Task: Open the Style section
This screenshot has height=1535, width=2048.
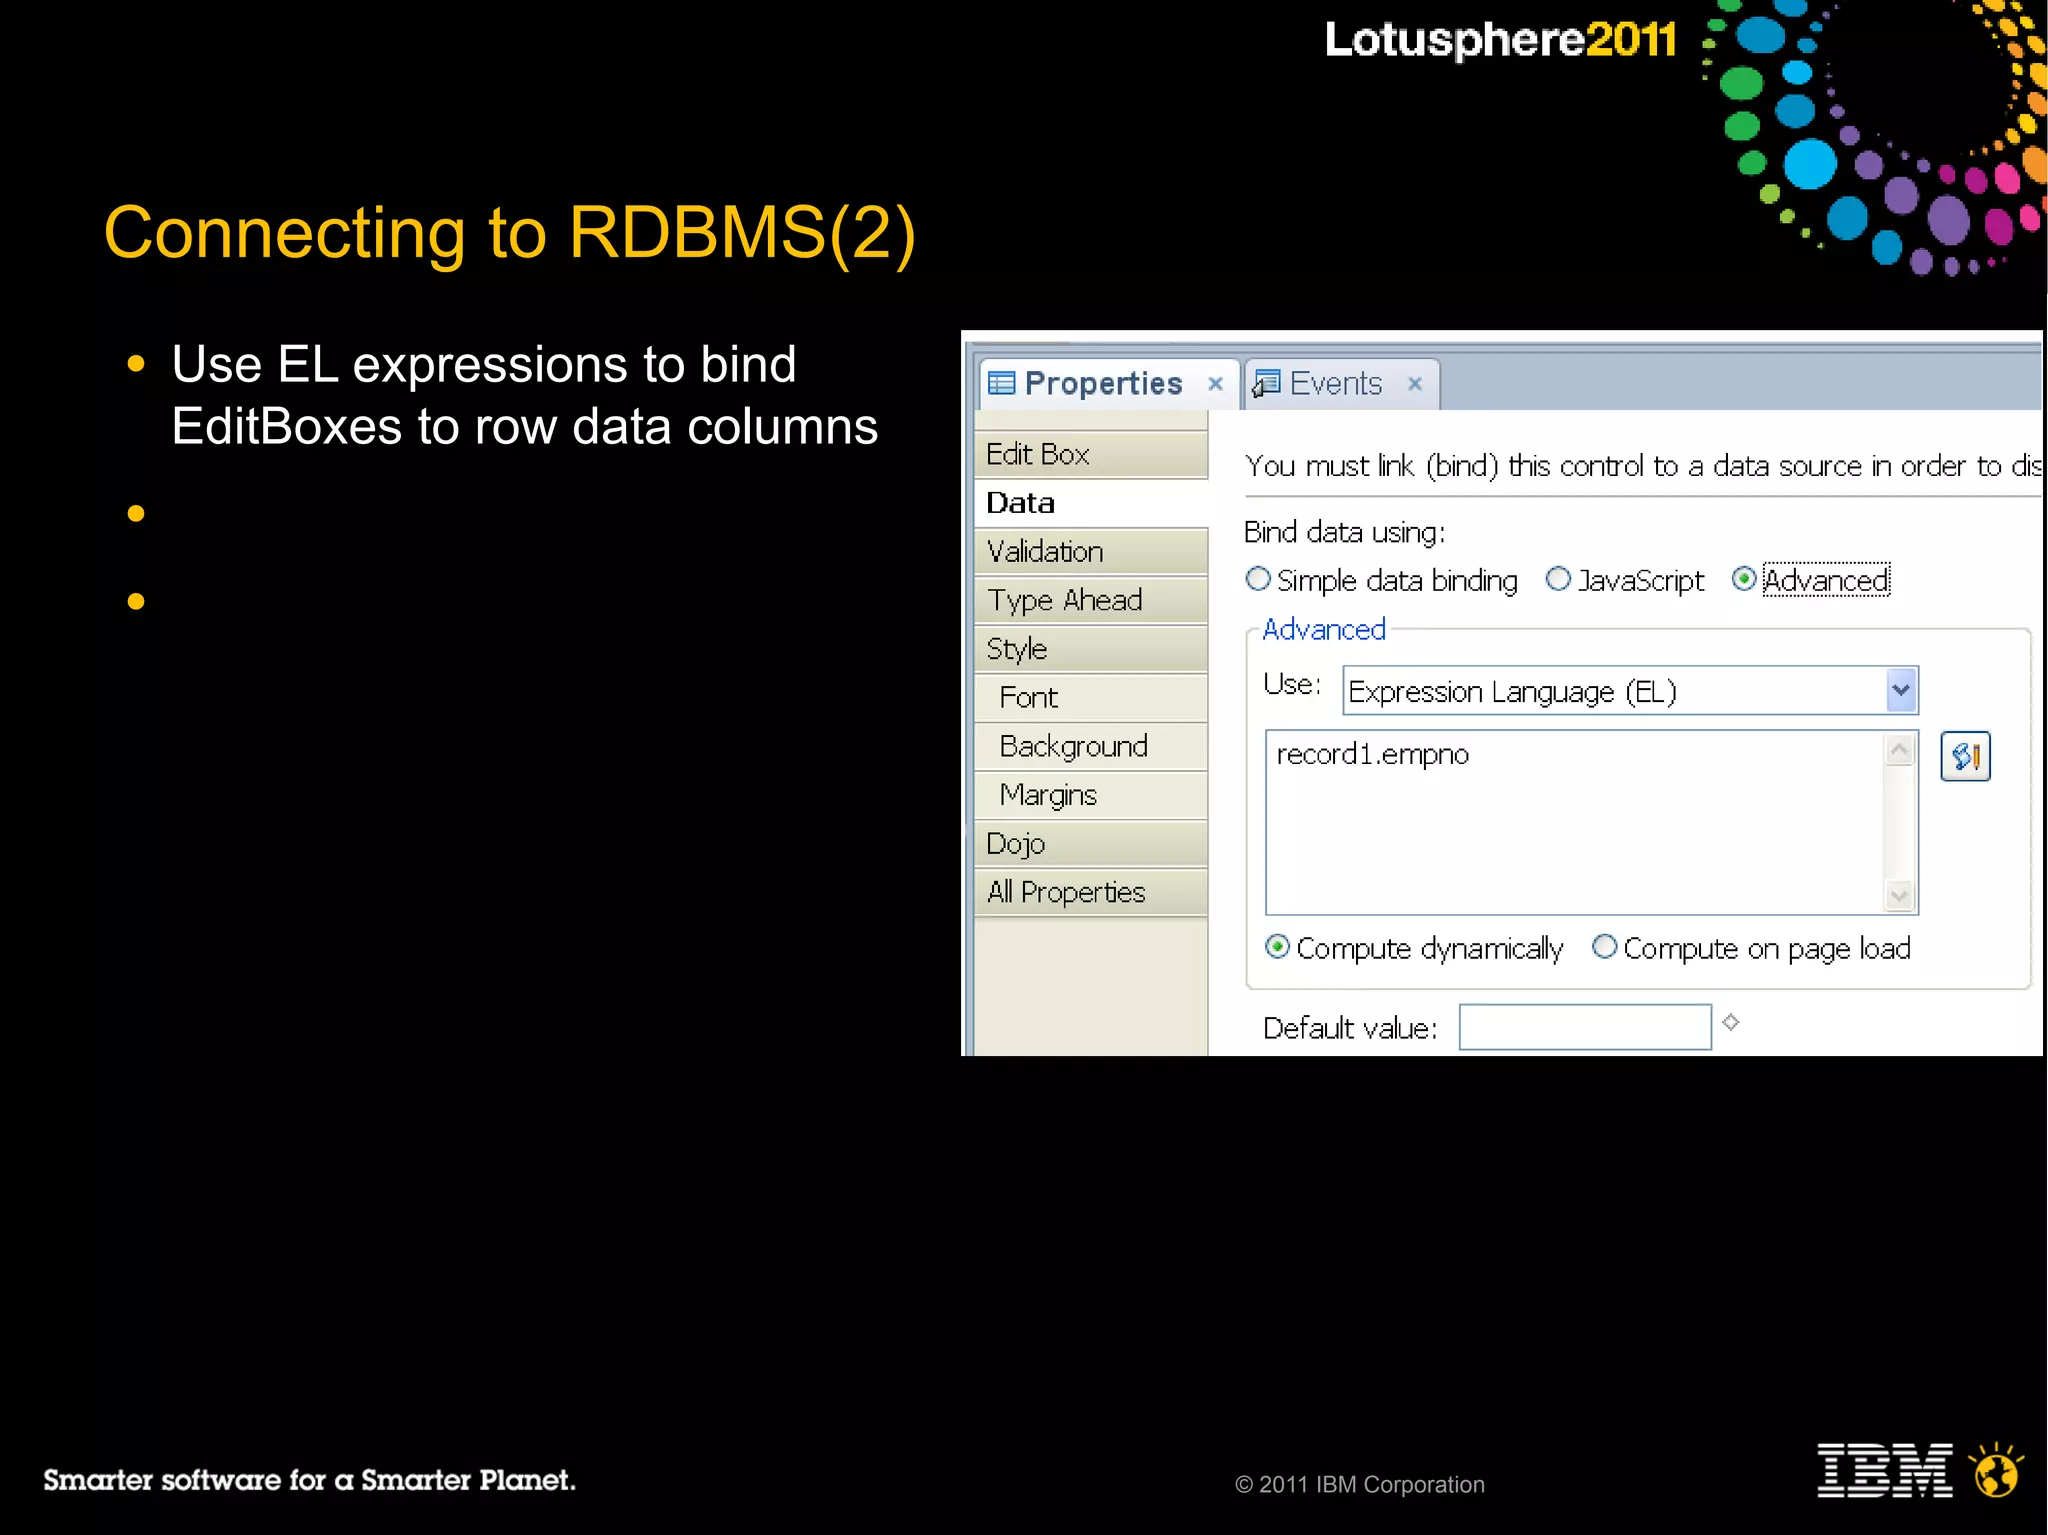Action: coord(1091,649)
